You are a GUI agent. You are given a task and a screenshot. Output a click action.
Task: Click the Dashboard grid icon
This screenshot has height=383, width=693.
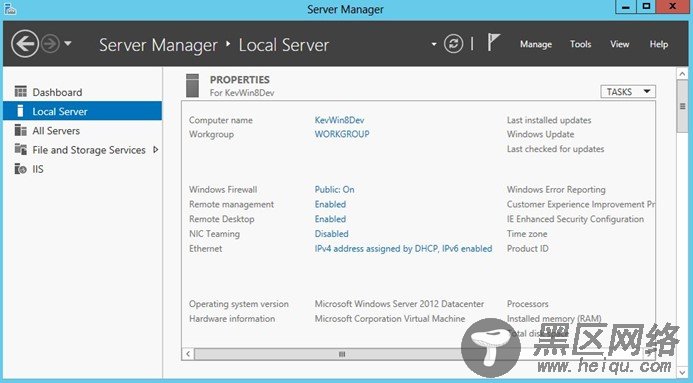(x=20, y=91)
